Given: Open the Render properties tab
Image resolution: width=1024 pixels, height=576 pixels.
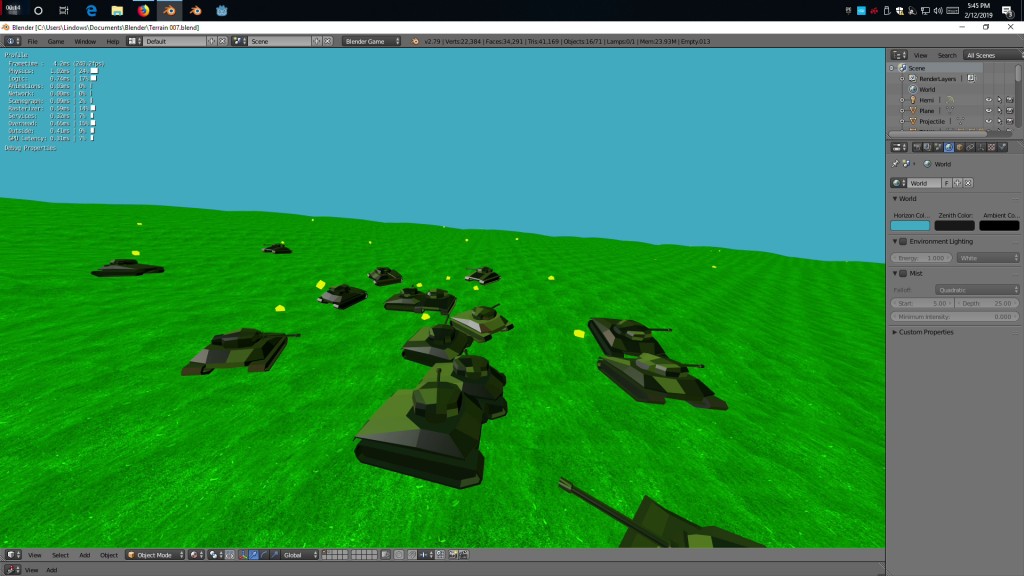Looking at the screenshot, I should pyautogui.click(x=917, y=147).
